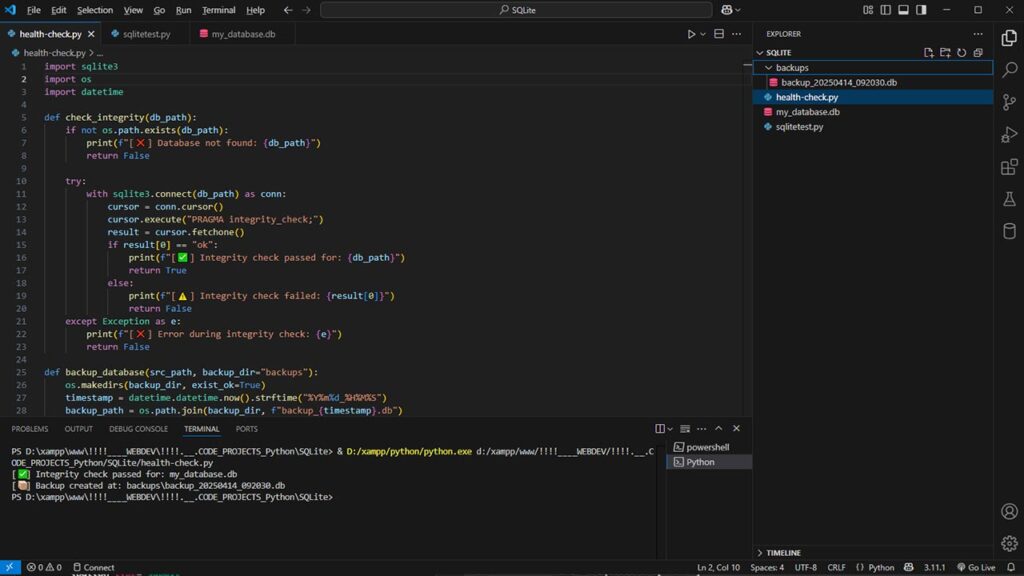1024x576 pixels.
Task: Click Connect in the status bar
Action: coord(94,568)
